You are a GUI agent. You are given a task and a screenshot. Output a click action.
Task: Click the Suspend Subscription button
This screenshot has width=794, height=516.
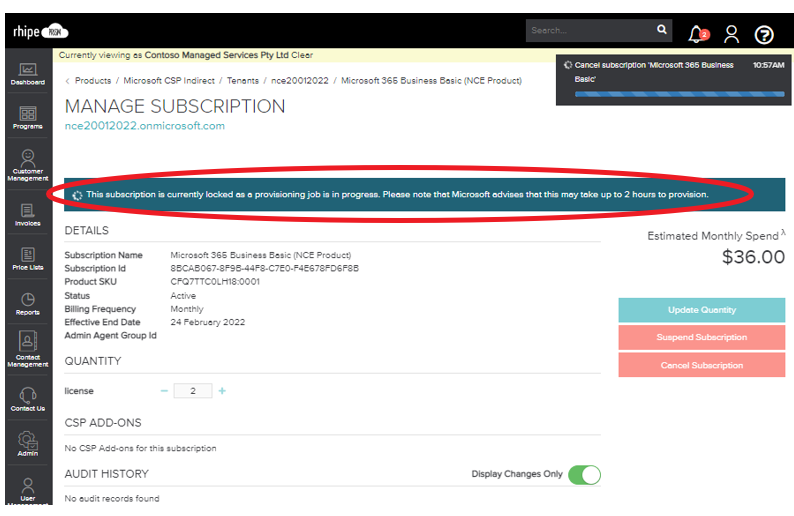click(x=701, y=337)
